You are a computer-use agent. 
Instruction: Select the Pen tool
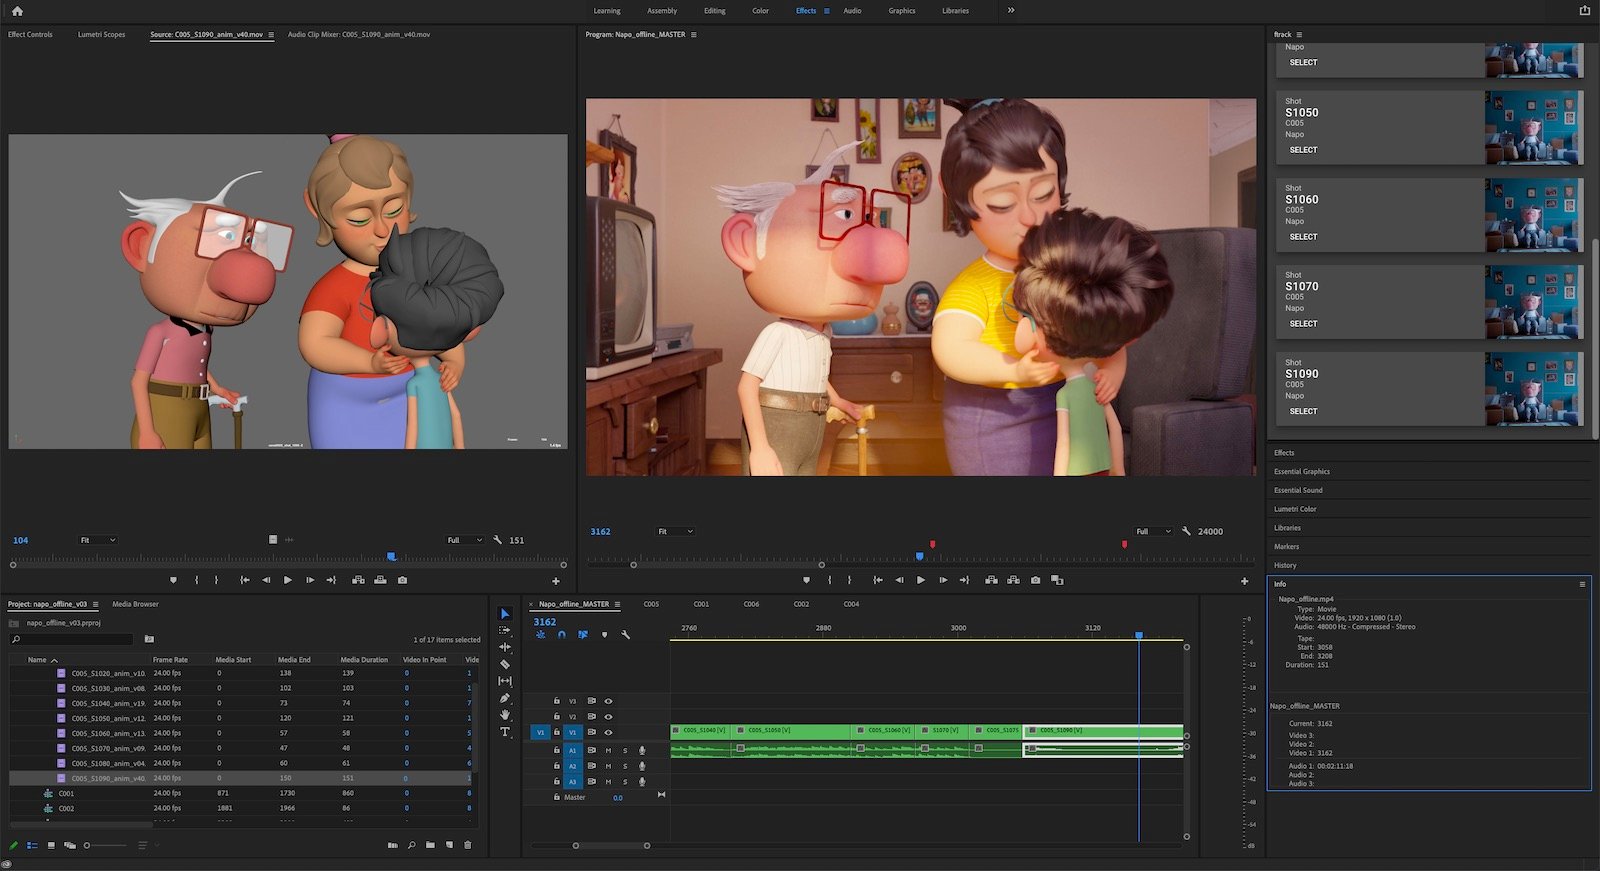[x=505, y=698]
